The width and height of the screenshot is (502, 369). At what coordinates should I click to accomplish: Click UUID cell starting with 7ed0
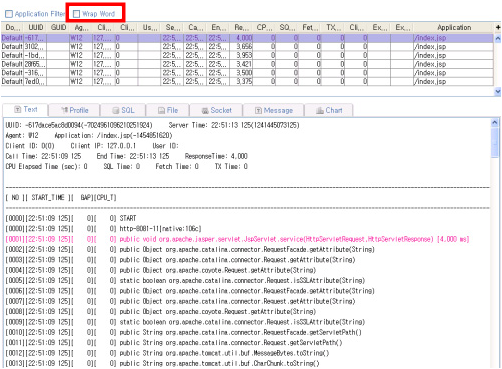pos(35,81)
